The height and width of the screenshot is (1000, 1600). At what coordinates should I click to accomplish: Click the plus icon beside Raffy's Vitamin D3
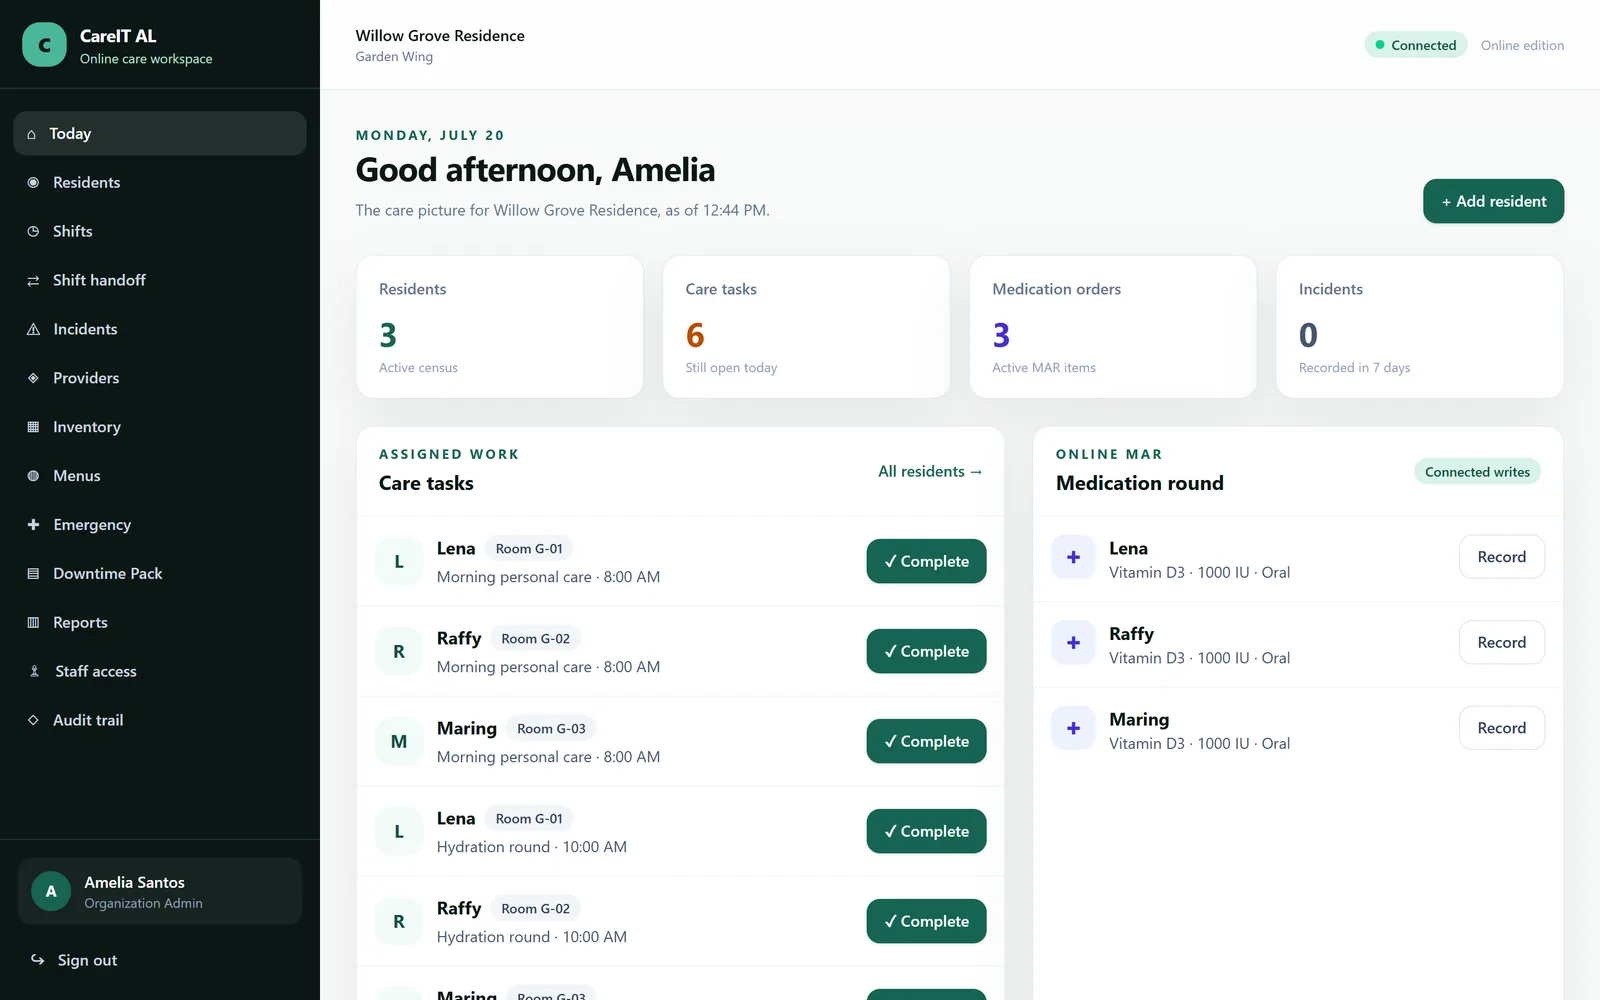pos(1073,643)
